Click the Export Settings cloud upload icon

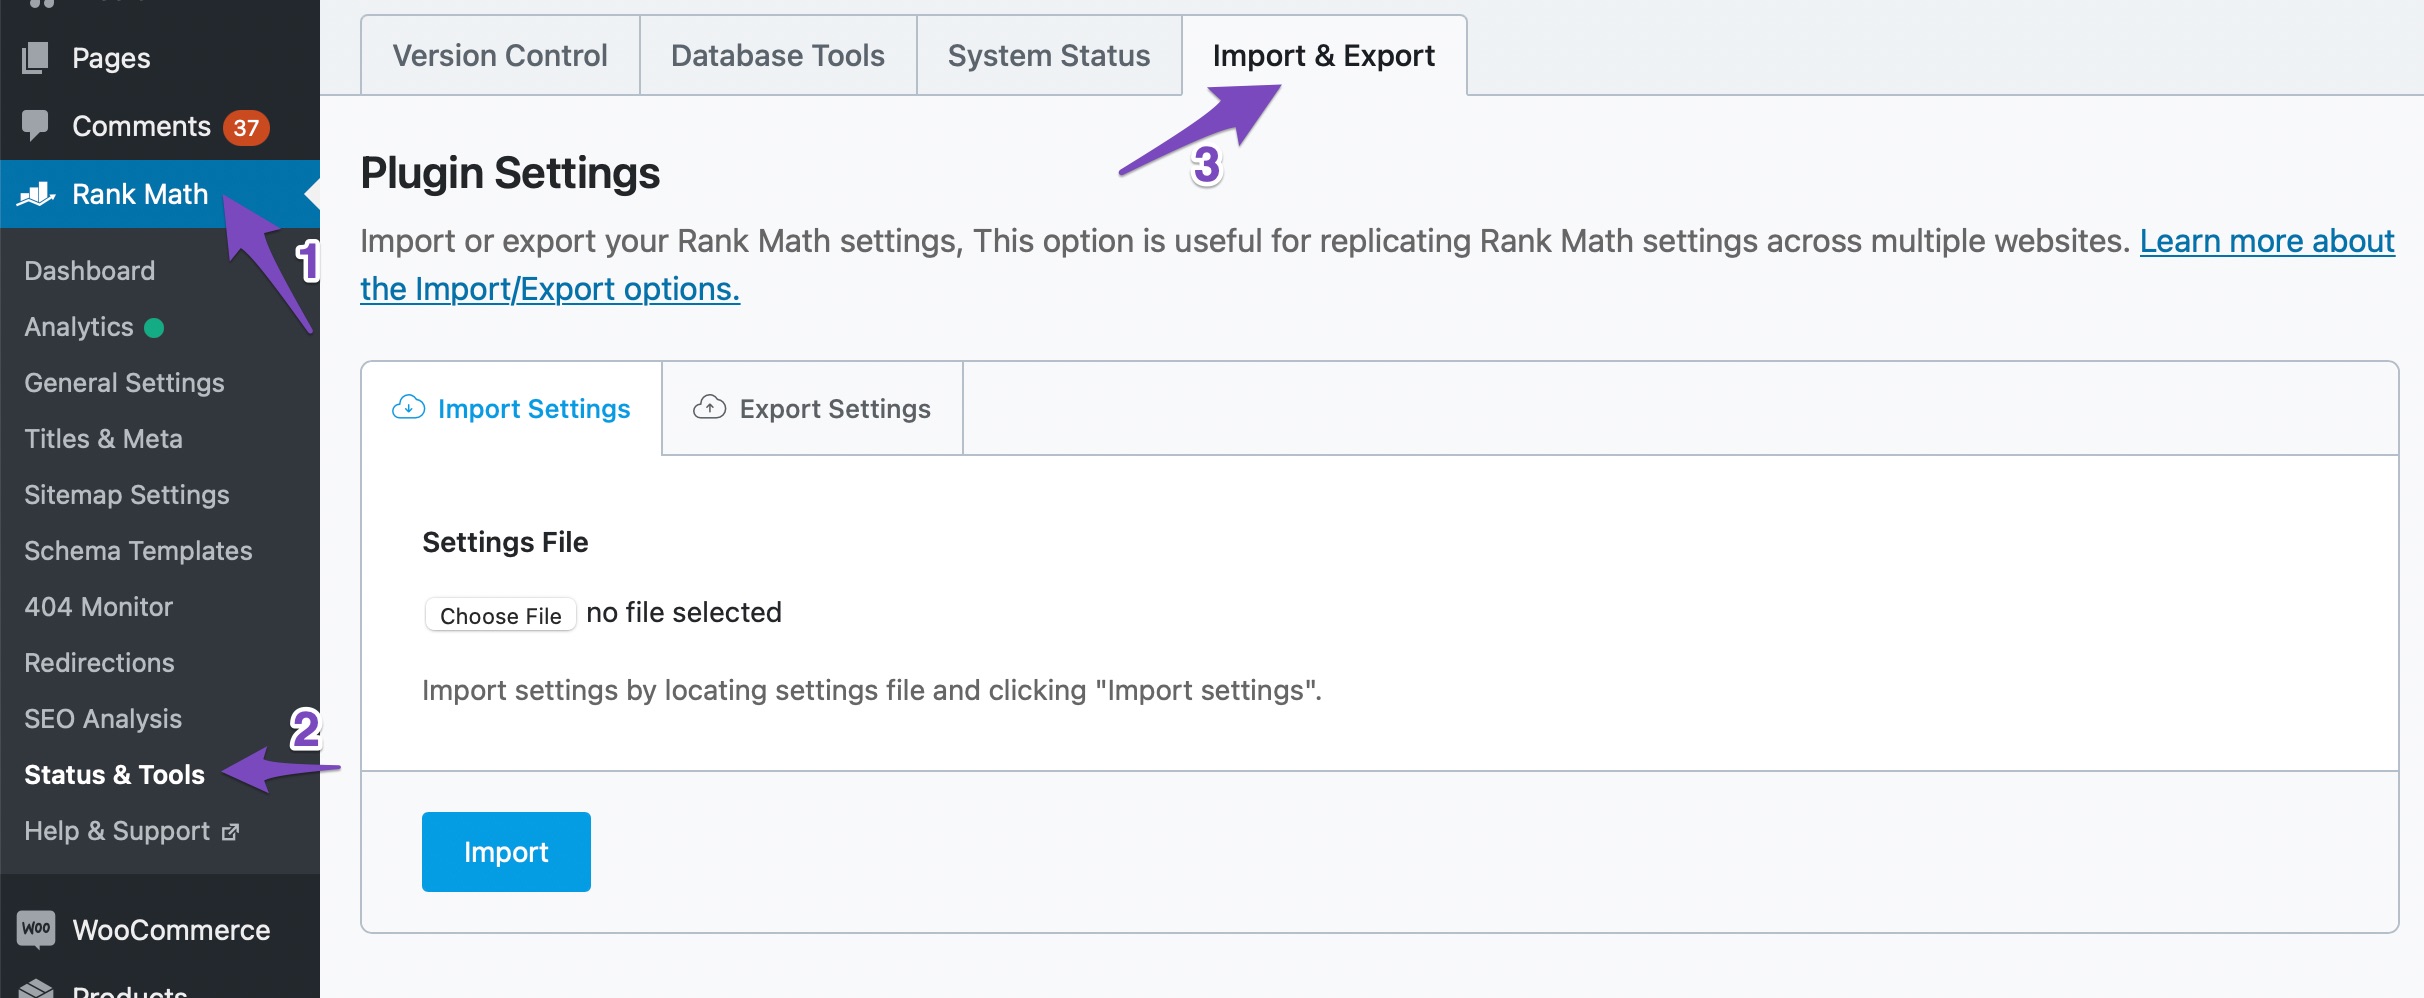tap(710, 408)
